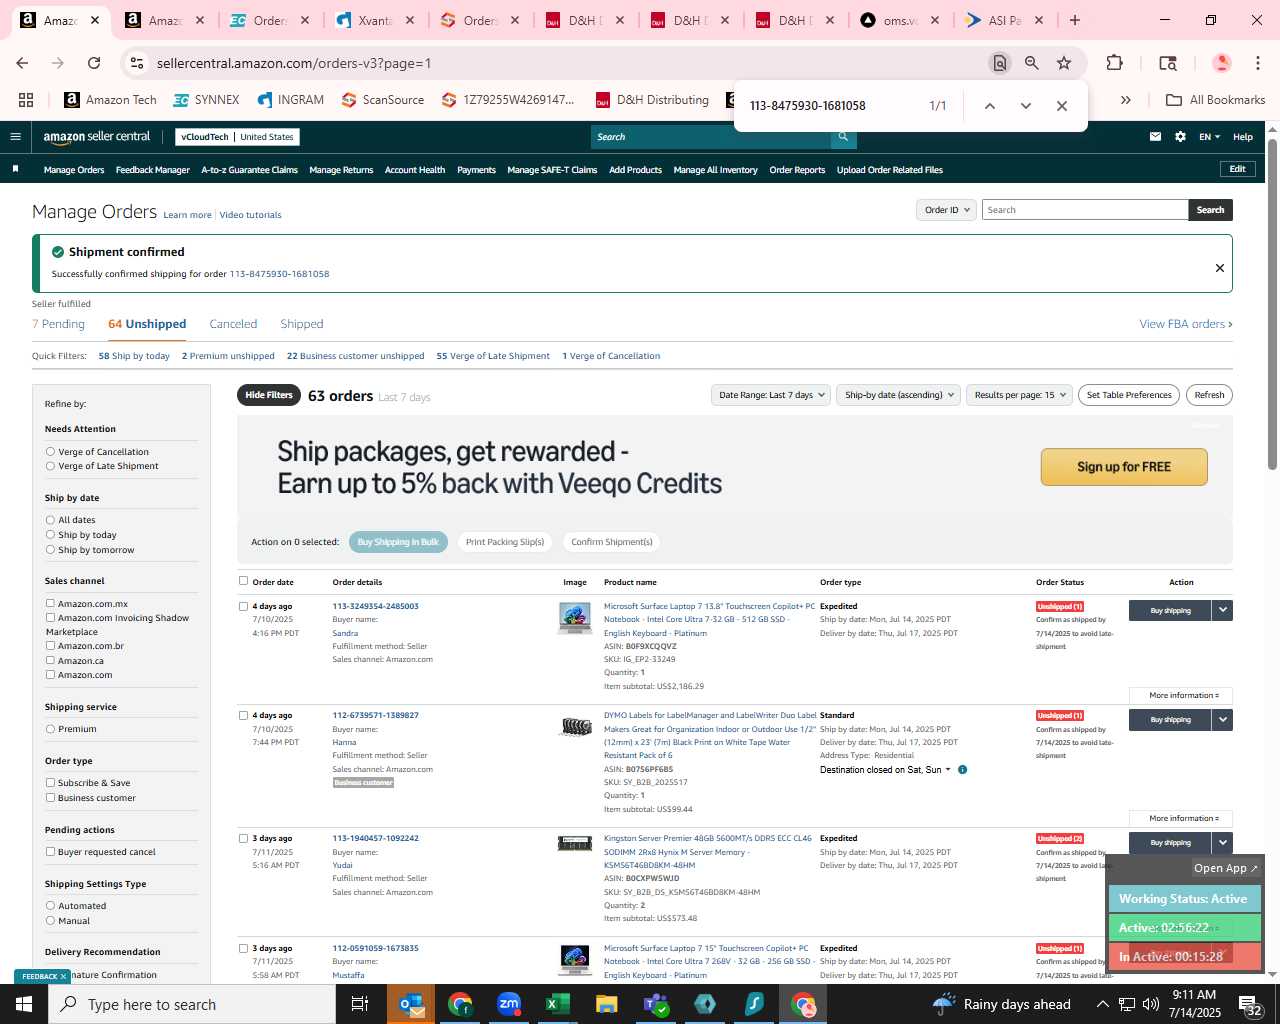Open Outlook from the taskbar
1280x1024 pixels.
[x=411, y=1004]
